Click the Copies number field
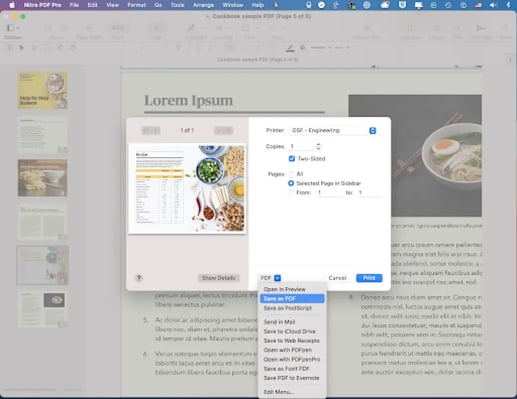 (x=302, y=146)
